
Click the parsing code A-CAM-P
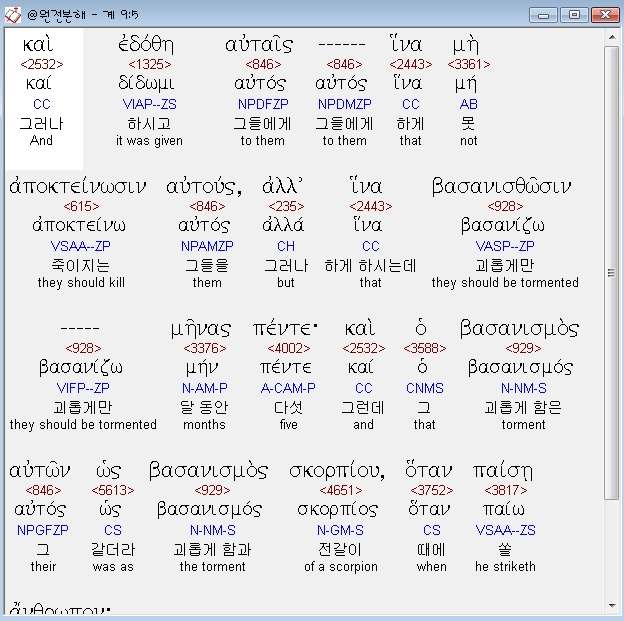point(288,388)
